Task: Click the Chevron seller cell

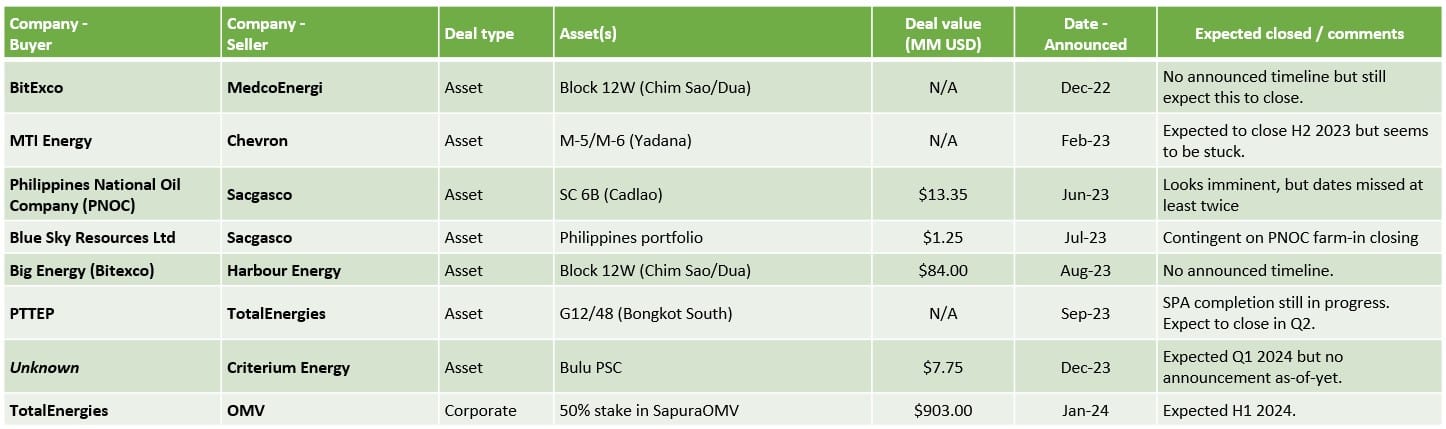Action: coord(257,141)
